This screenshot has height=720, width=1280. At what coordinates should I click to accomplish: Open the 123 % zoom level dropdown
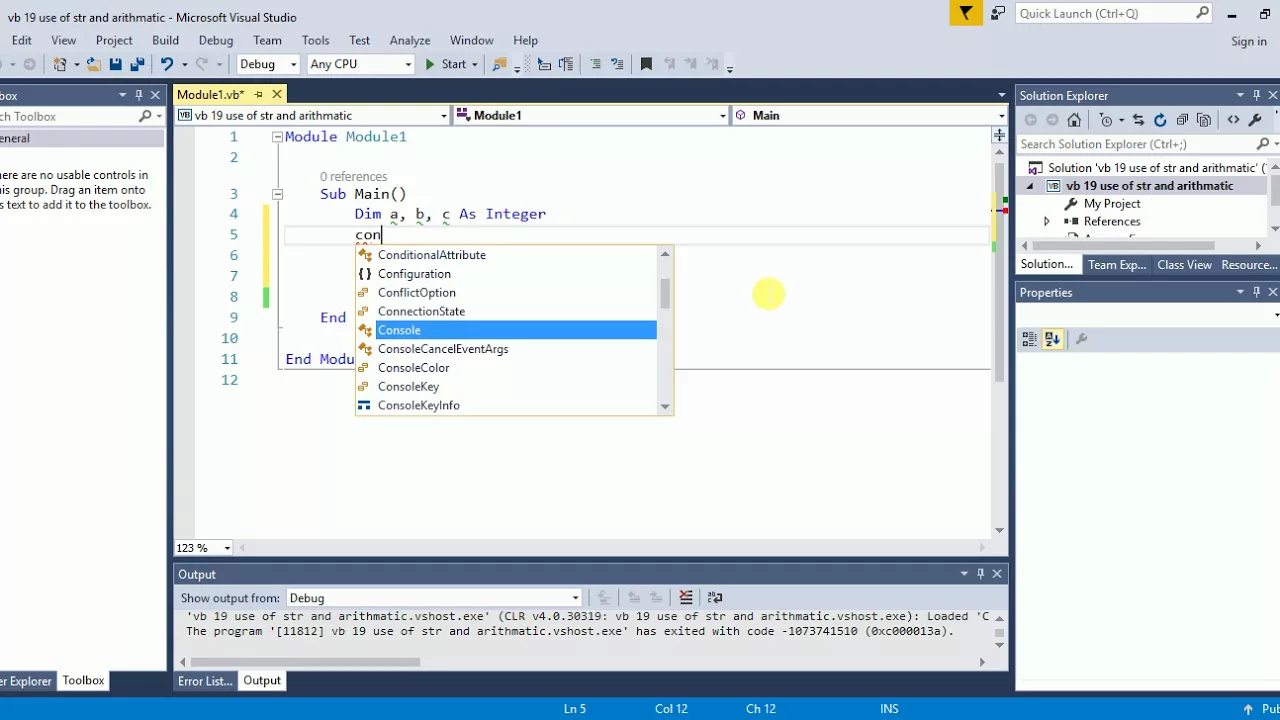click(x=204, y=548)
